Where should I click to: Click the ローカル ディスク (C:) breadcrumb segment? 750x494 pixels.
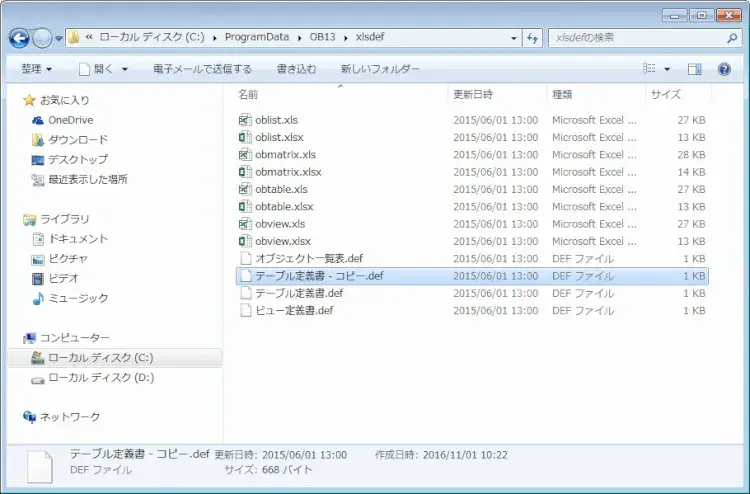152,37
